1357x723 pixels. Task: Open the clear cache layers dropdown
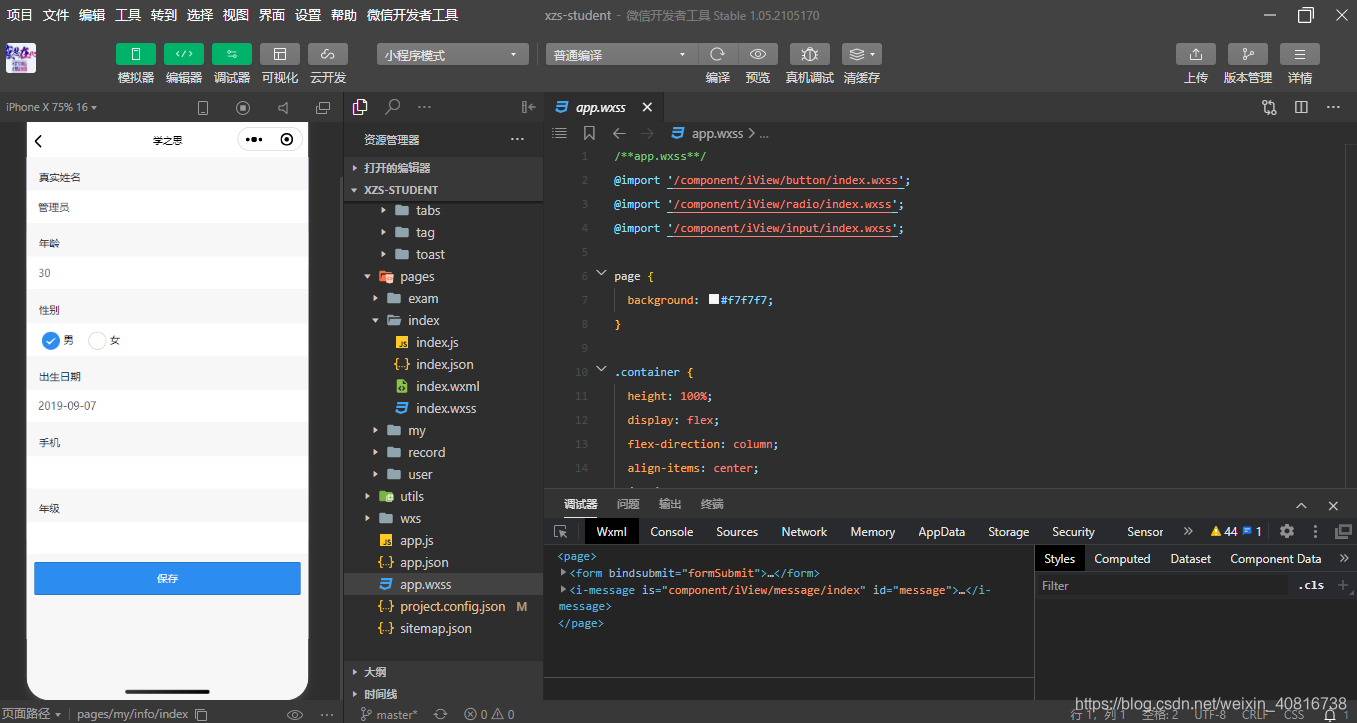pyautogui.click(x=862, y=54)
